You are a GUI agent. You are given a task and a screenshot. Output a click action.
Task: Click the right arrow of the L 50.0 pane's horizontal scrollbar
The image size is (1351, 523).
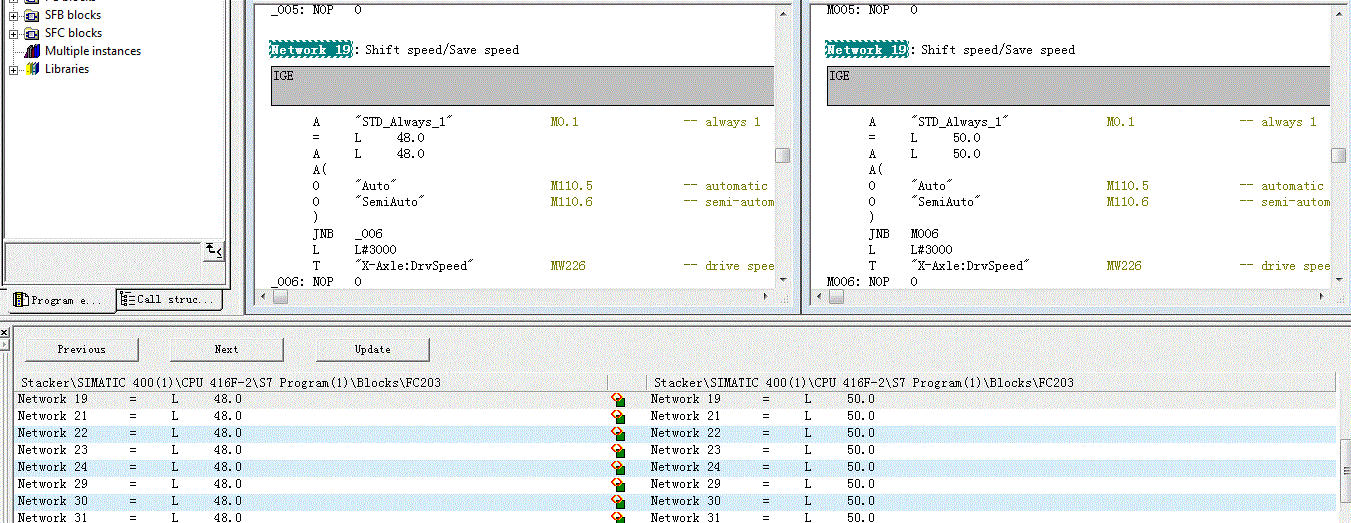coord(1323,297)
